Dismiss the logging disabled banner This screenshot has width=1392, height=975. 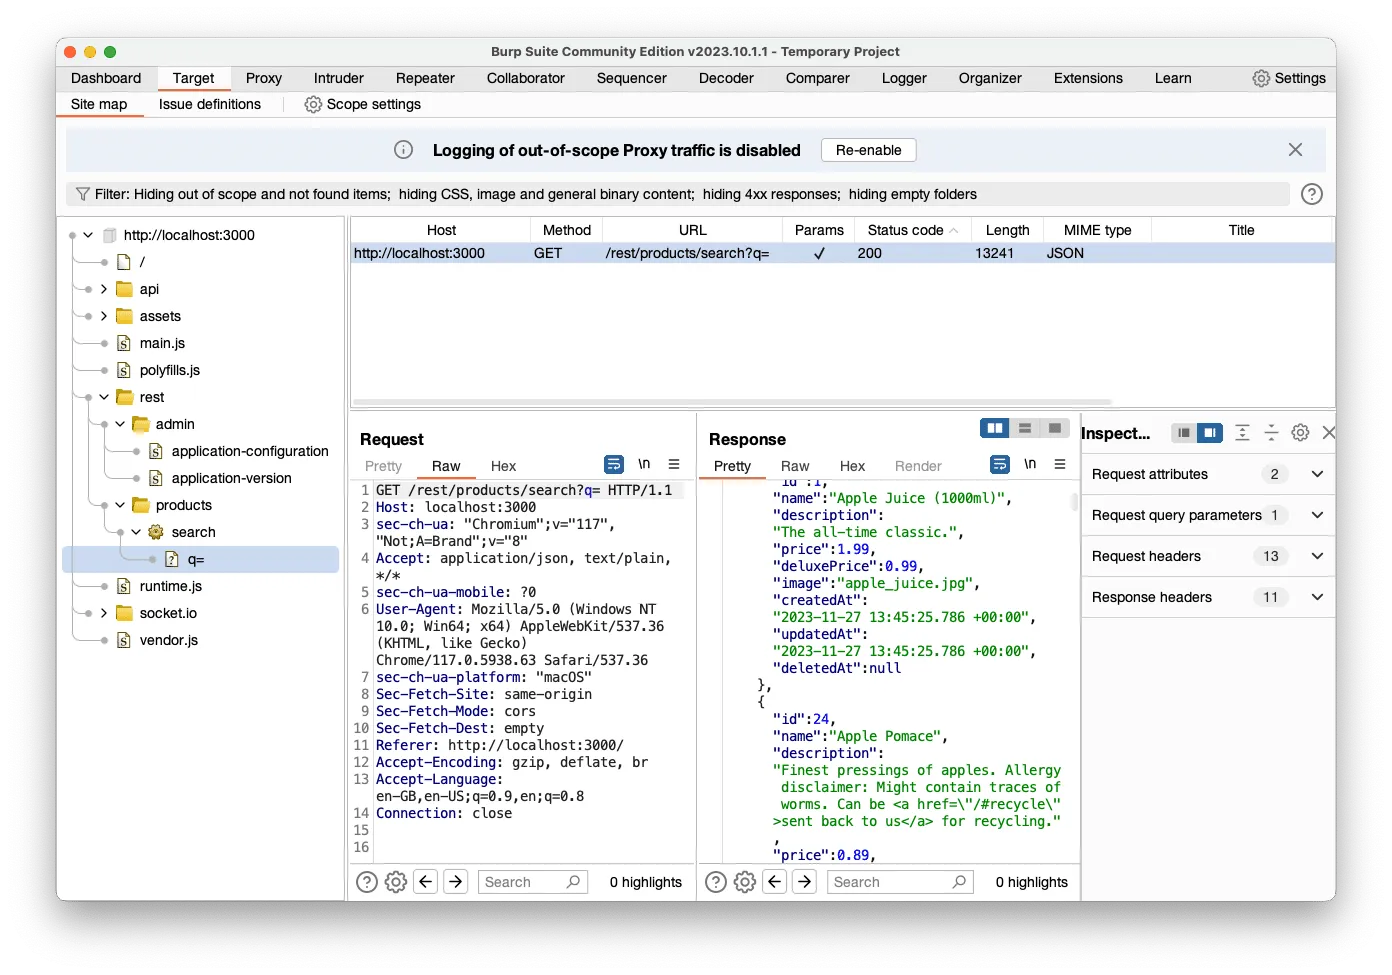[1295, 149]
